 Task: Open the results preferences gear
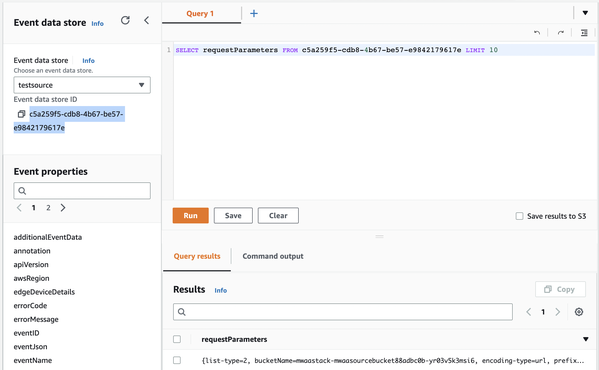[579, 312]
